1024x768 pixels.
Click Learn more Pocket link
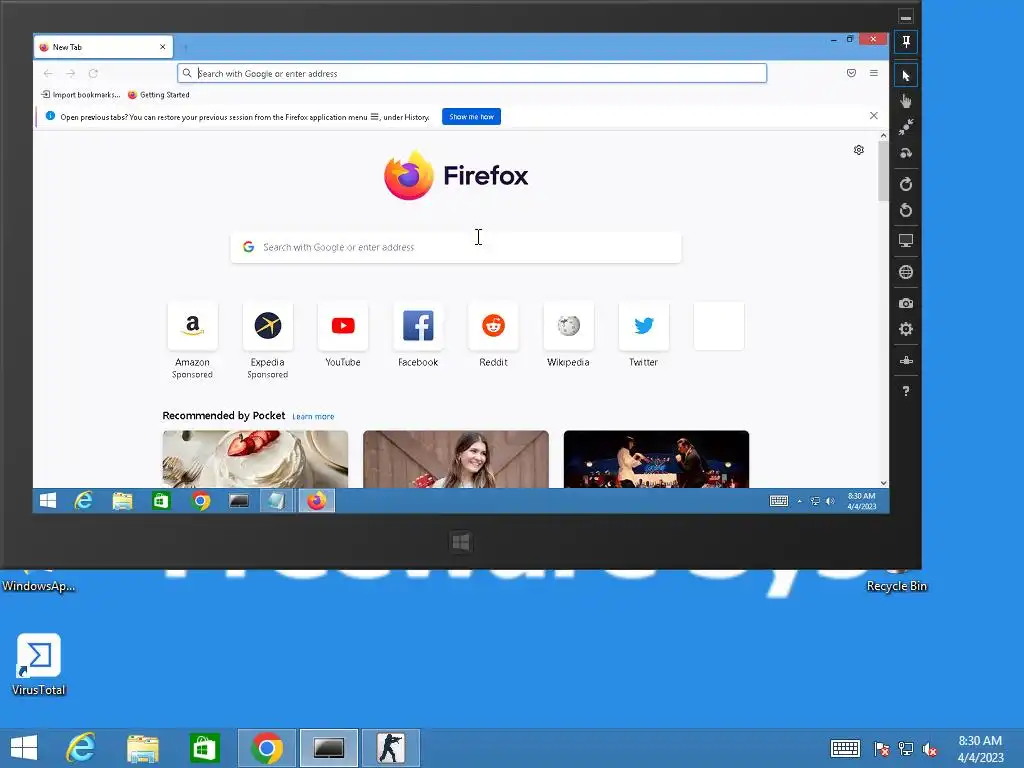313,416
